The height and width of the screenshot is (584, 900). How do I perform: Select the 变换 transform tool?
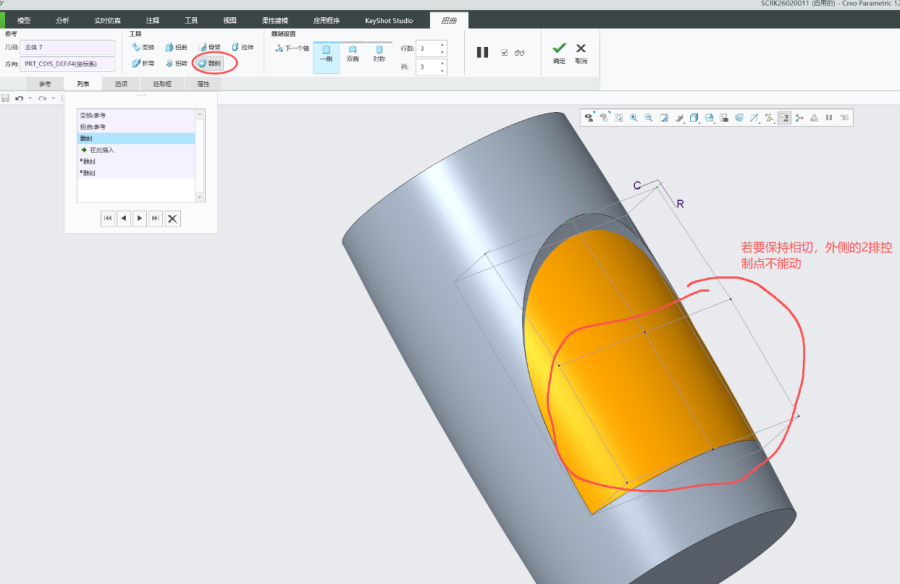(x=143, y=47)
